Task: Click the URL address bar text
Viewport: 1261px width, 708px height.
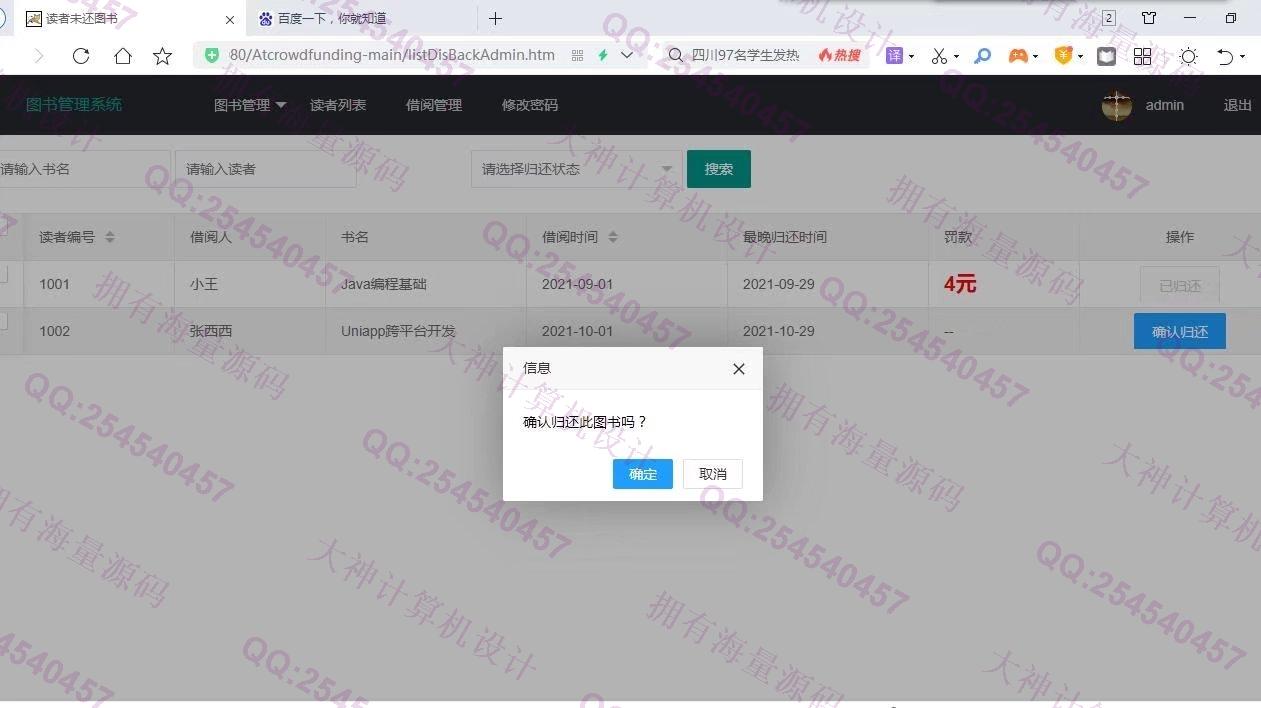Action: click(x=392, y=55)
